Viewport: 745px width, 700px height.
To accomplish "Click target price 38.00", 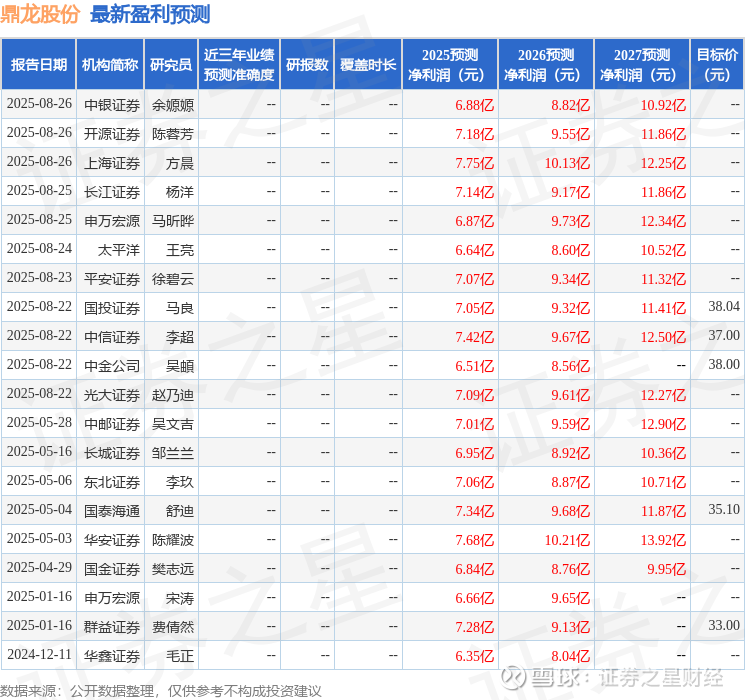I will point(724,364).
